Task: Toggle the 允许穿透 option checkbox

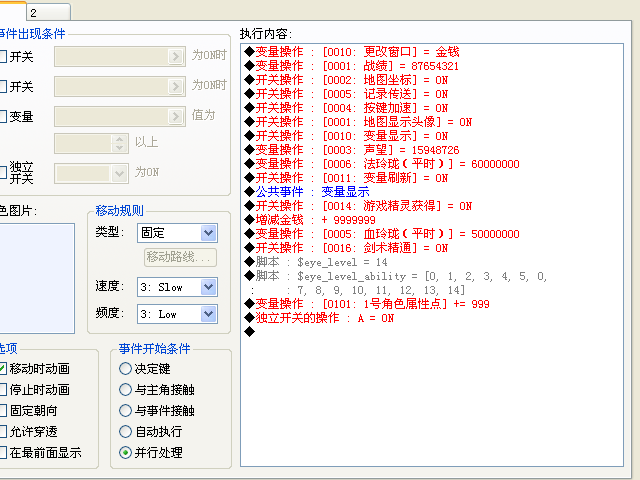Action: [x=3, y=431]
